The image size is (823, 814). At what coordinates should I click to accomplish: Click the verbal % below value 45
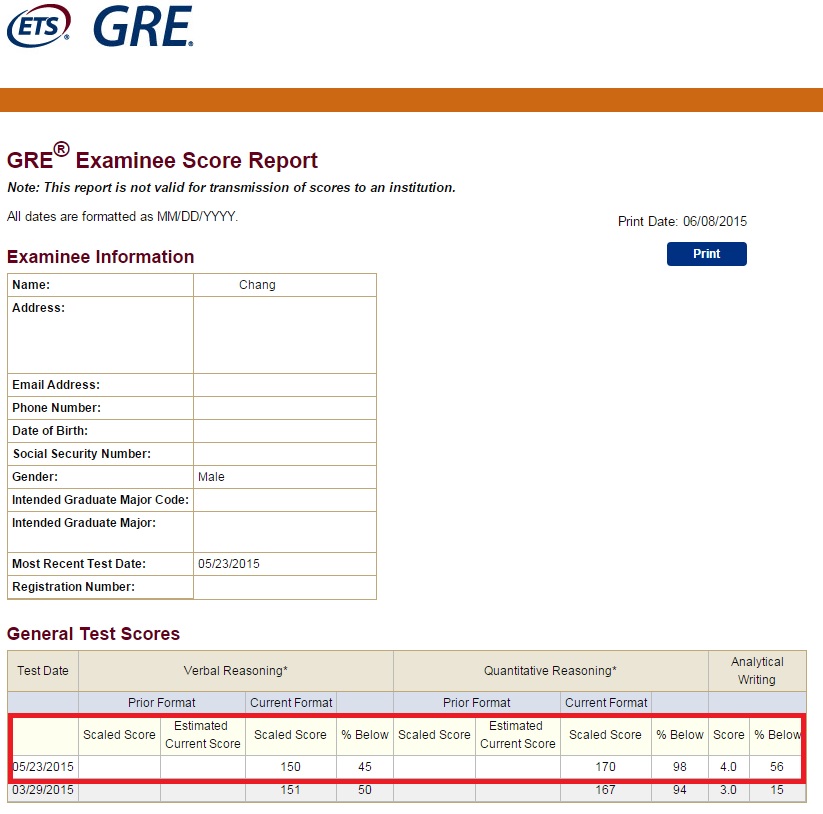point(365,767)
